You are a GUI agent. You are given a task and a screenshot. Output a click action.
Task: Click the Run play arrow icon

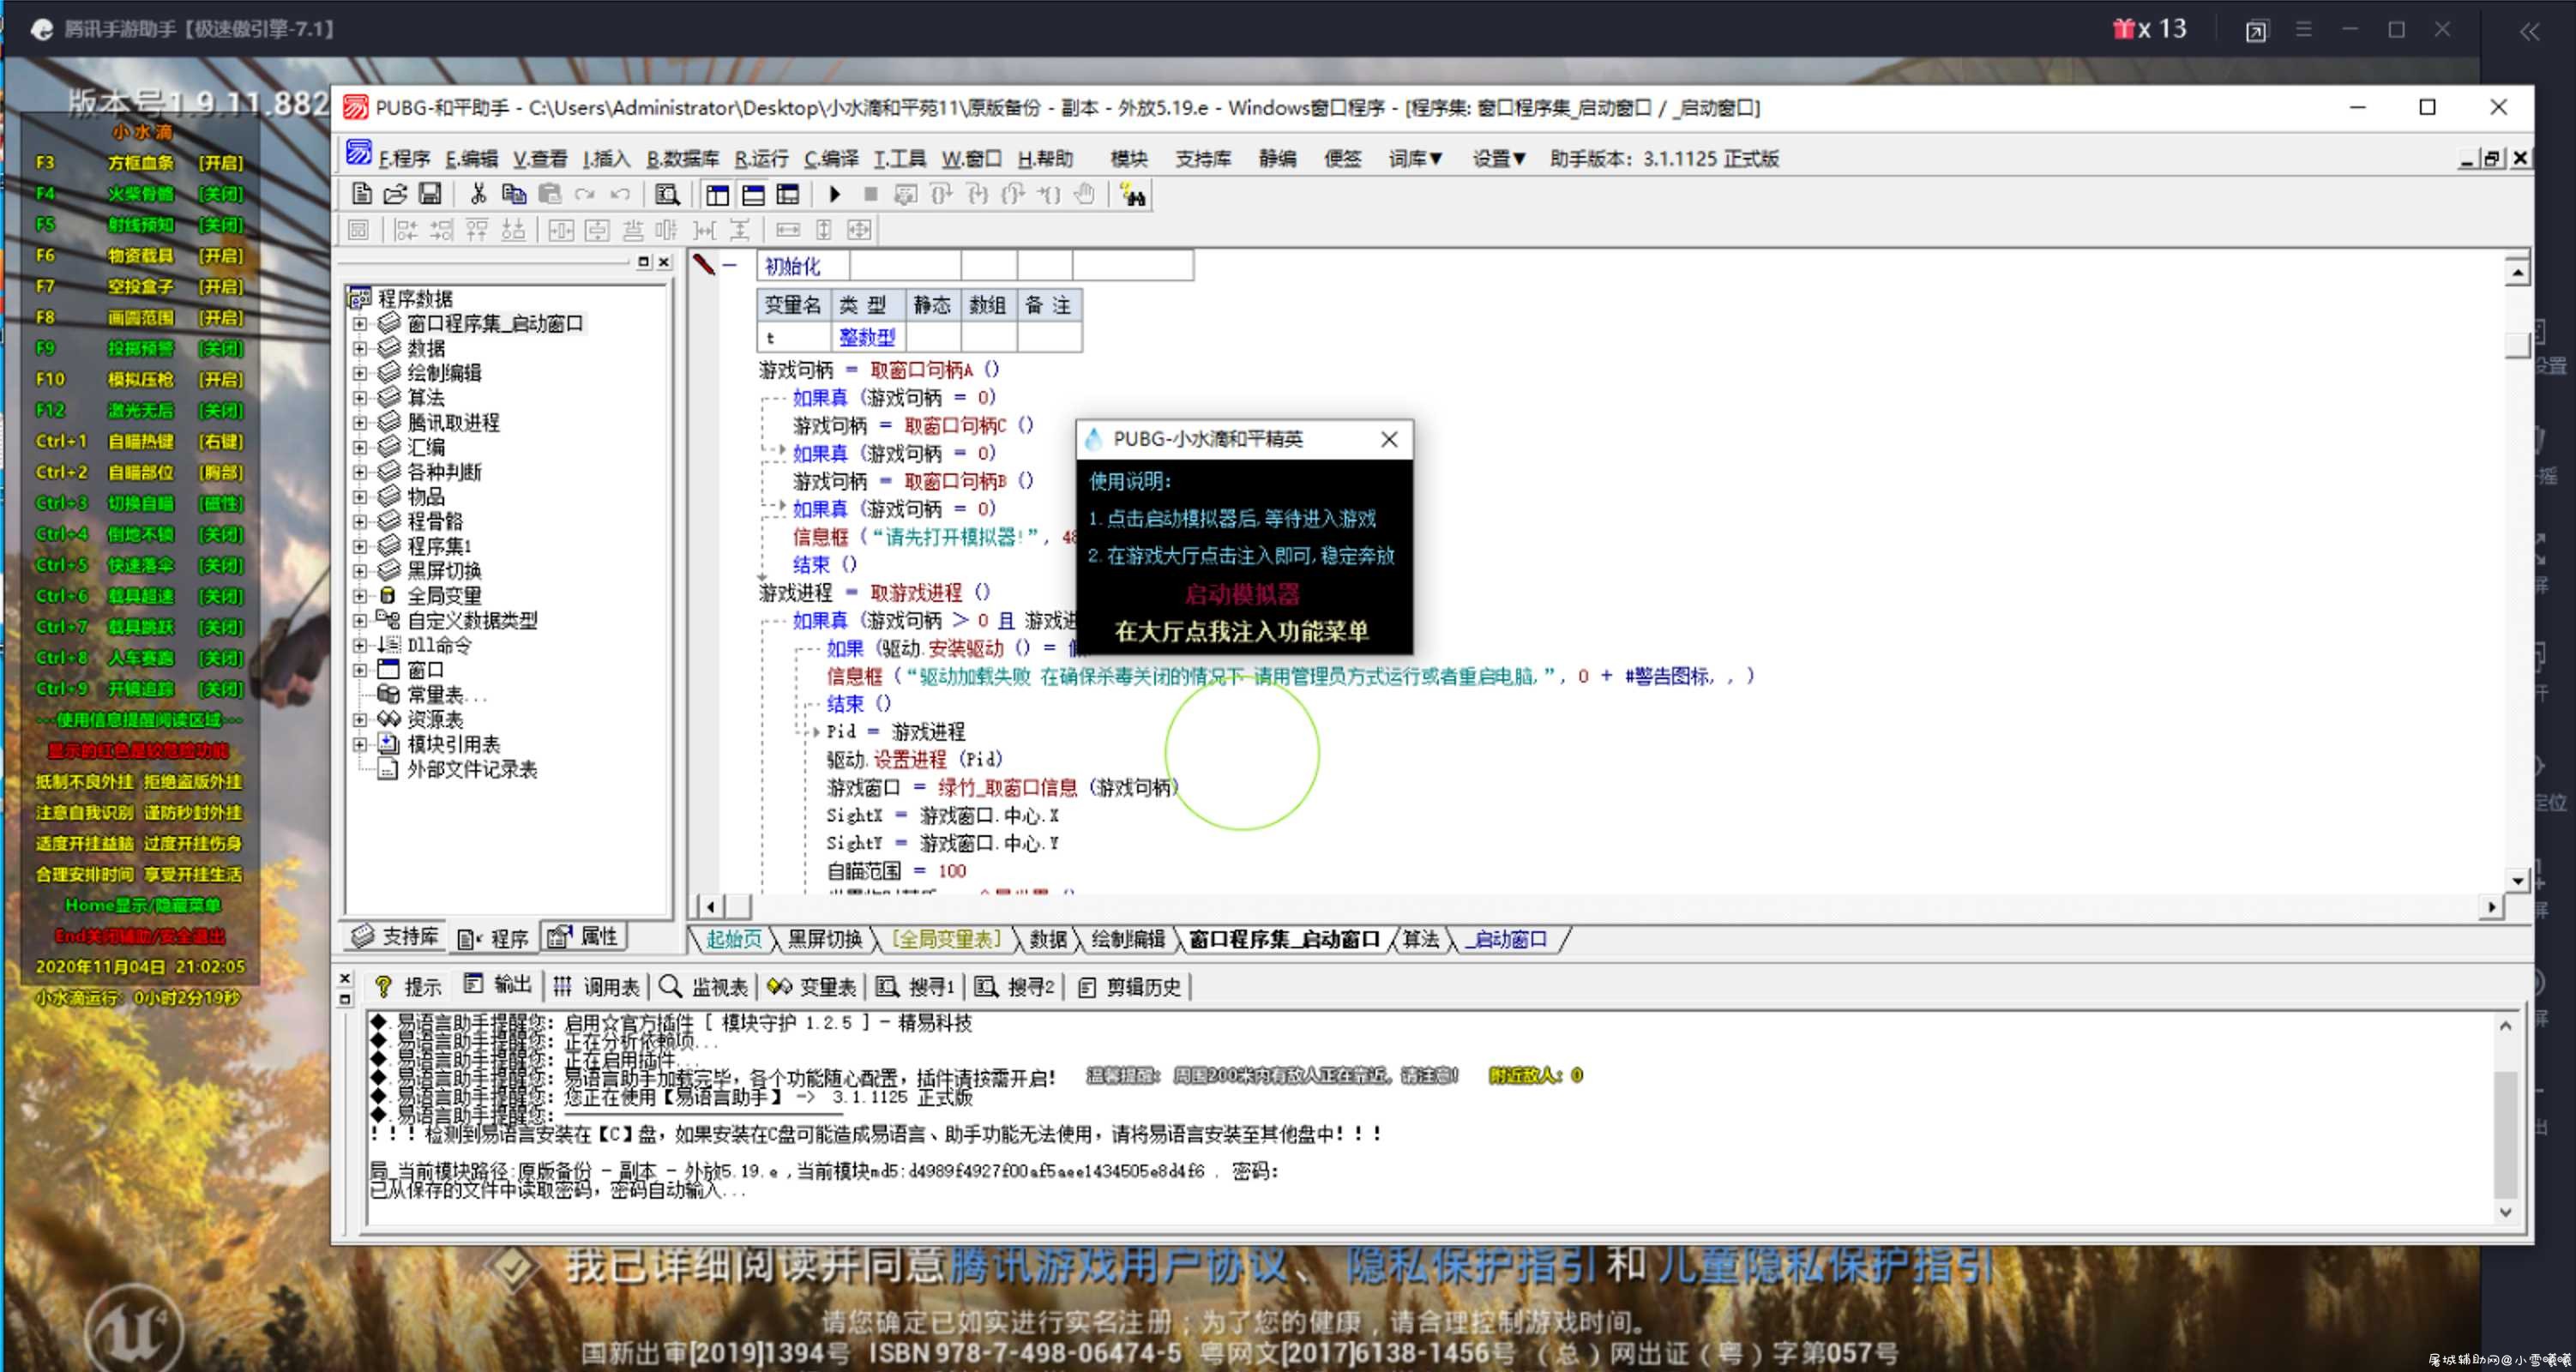point(835,194)
